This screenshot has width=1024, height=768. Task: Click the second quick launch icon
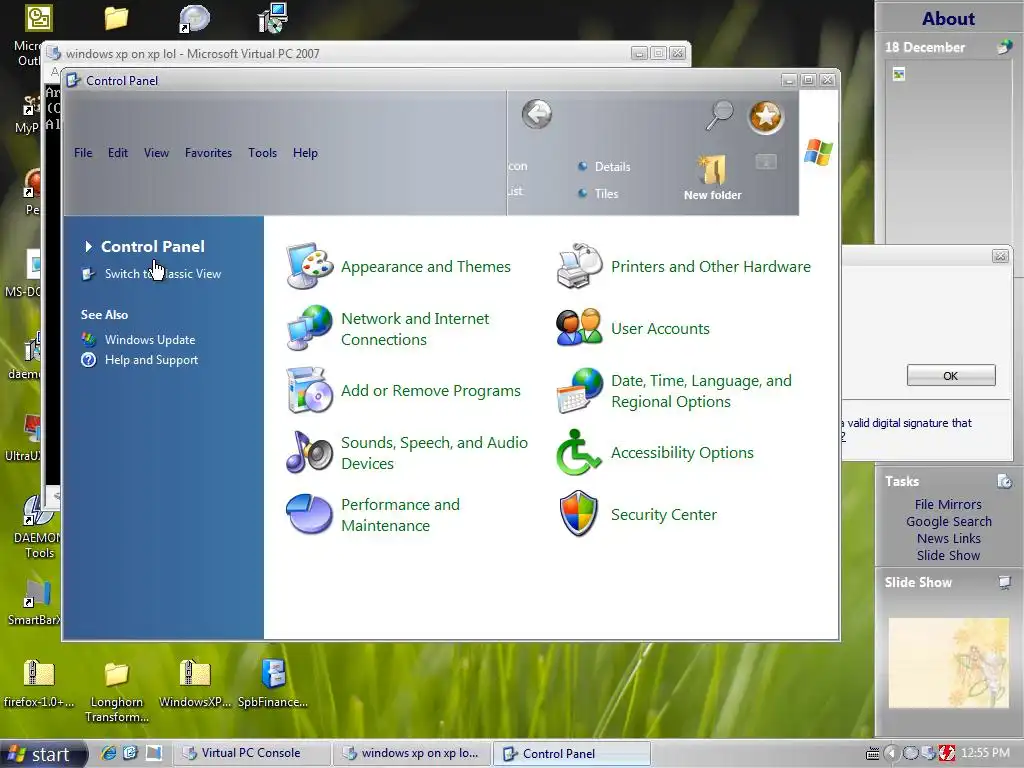131,753
